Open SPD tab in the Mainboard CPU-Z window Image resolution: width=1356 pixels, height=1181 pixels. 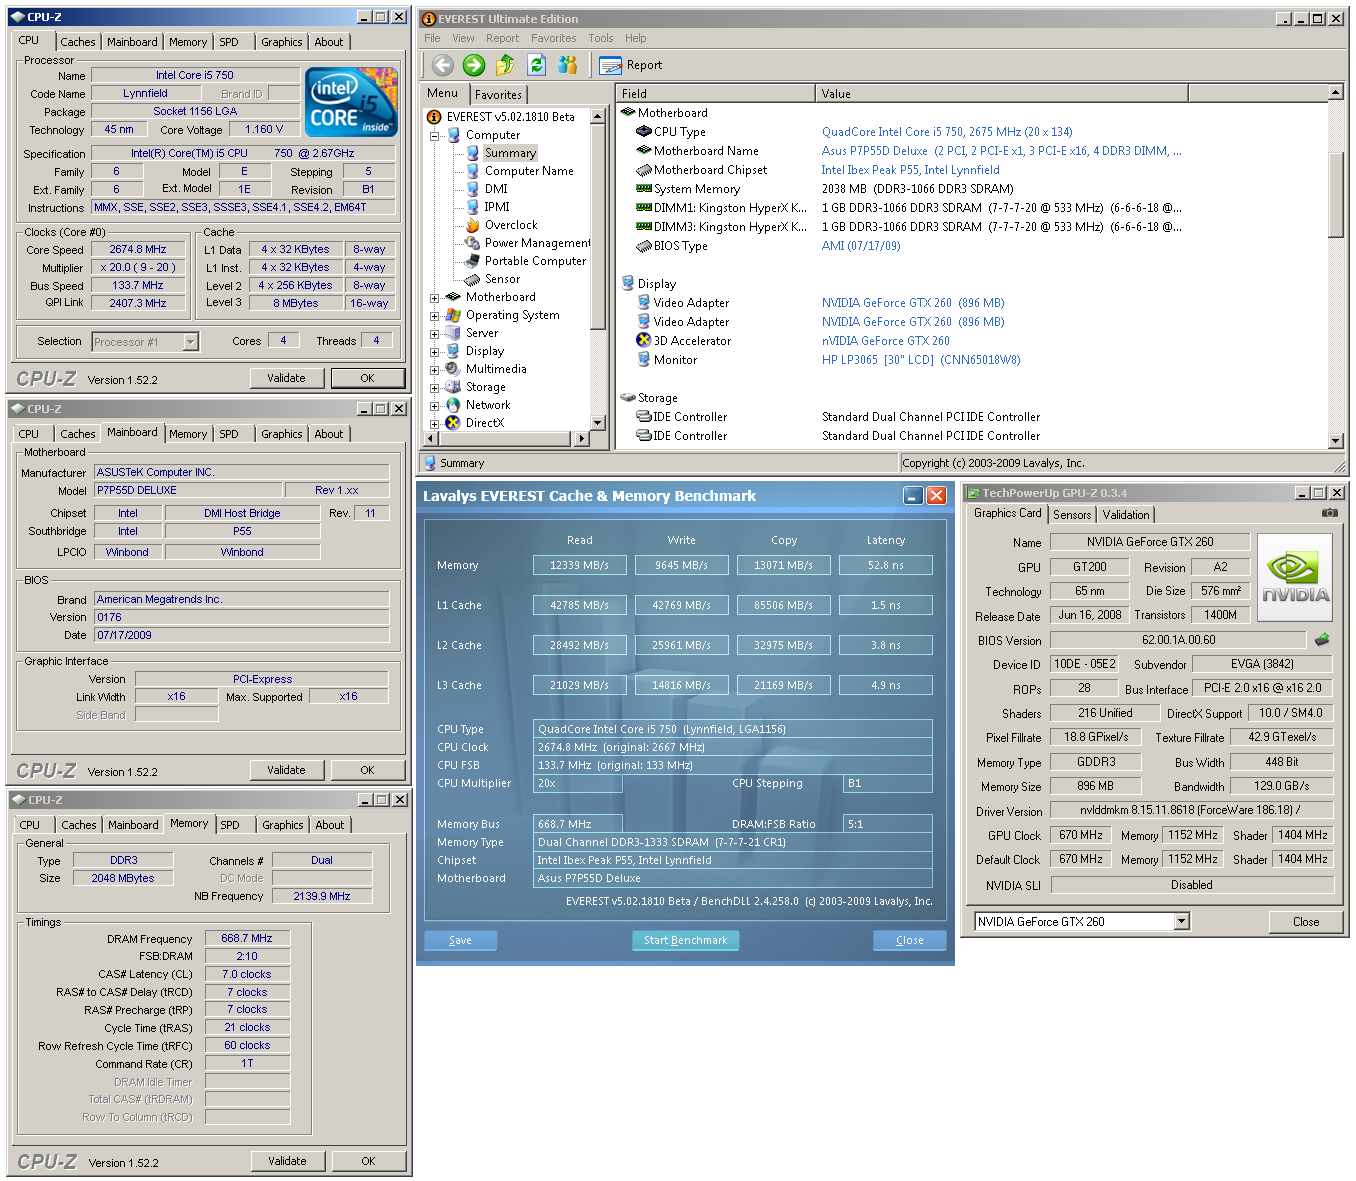point(229,434)
